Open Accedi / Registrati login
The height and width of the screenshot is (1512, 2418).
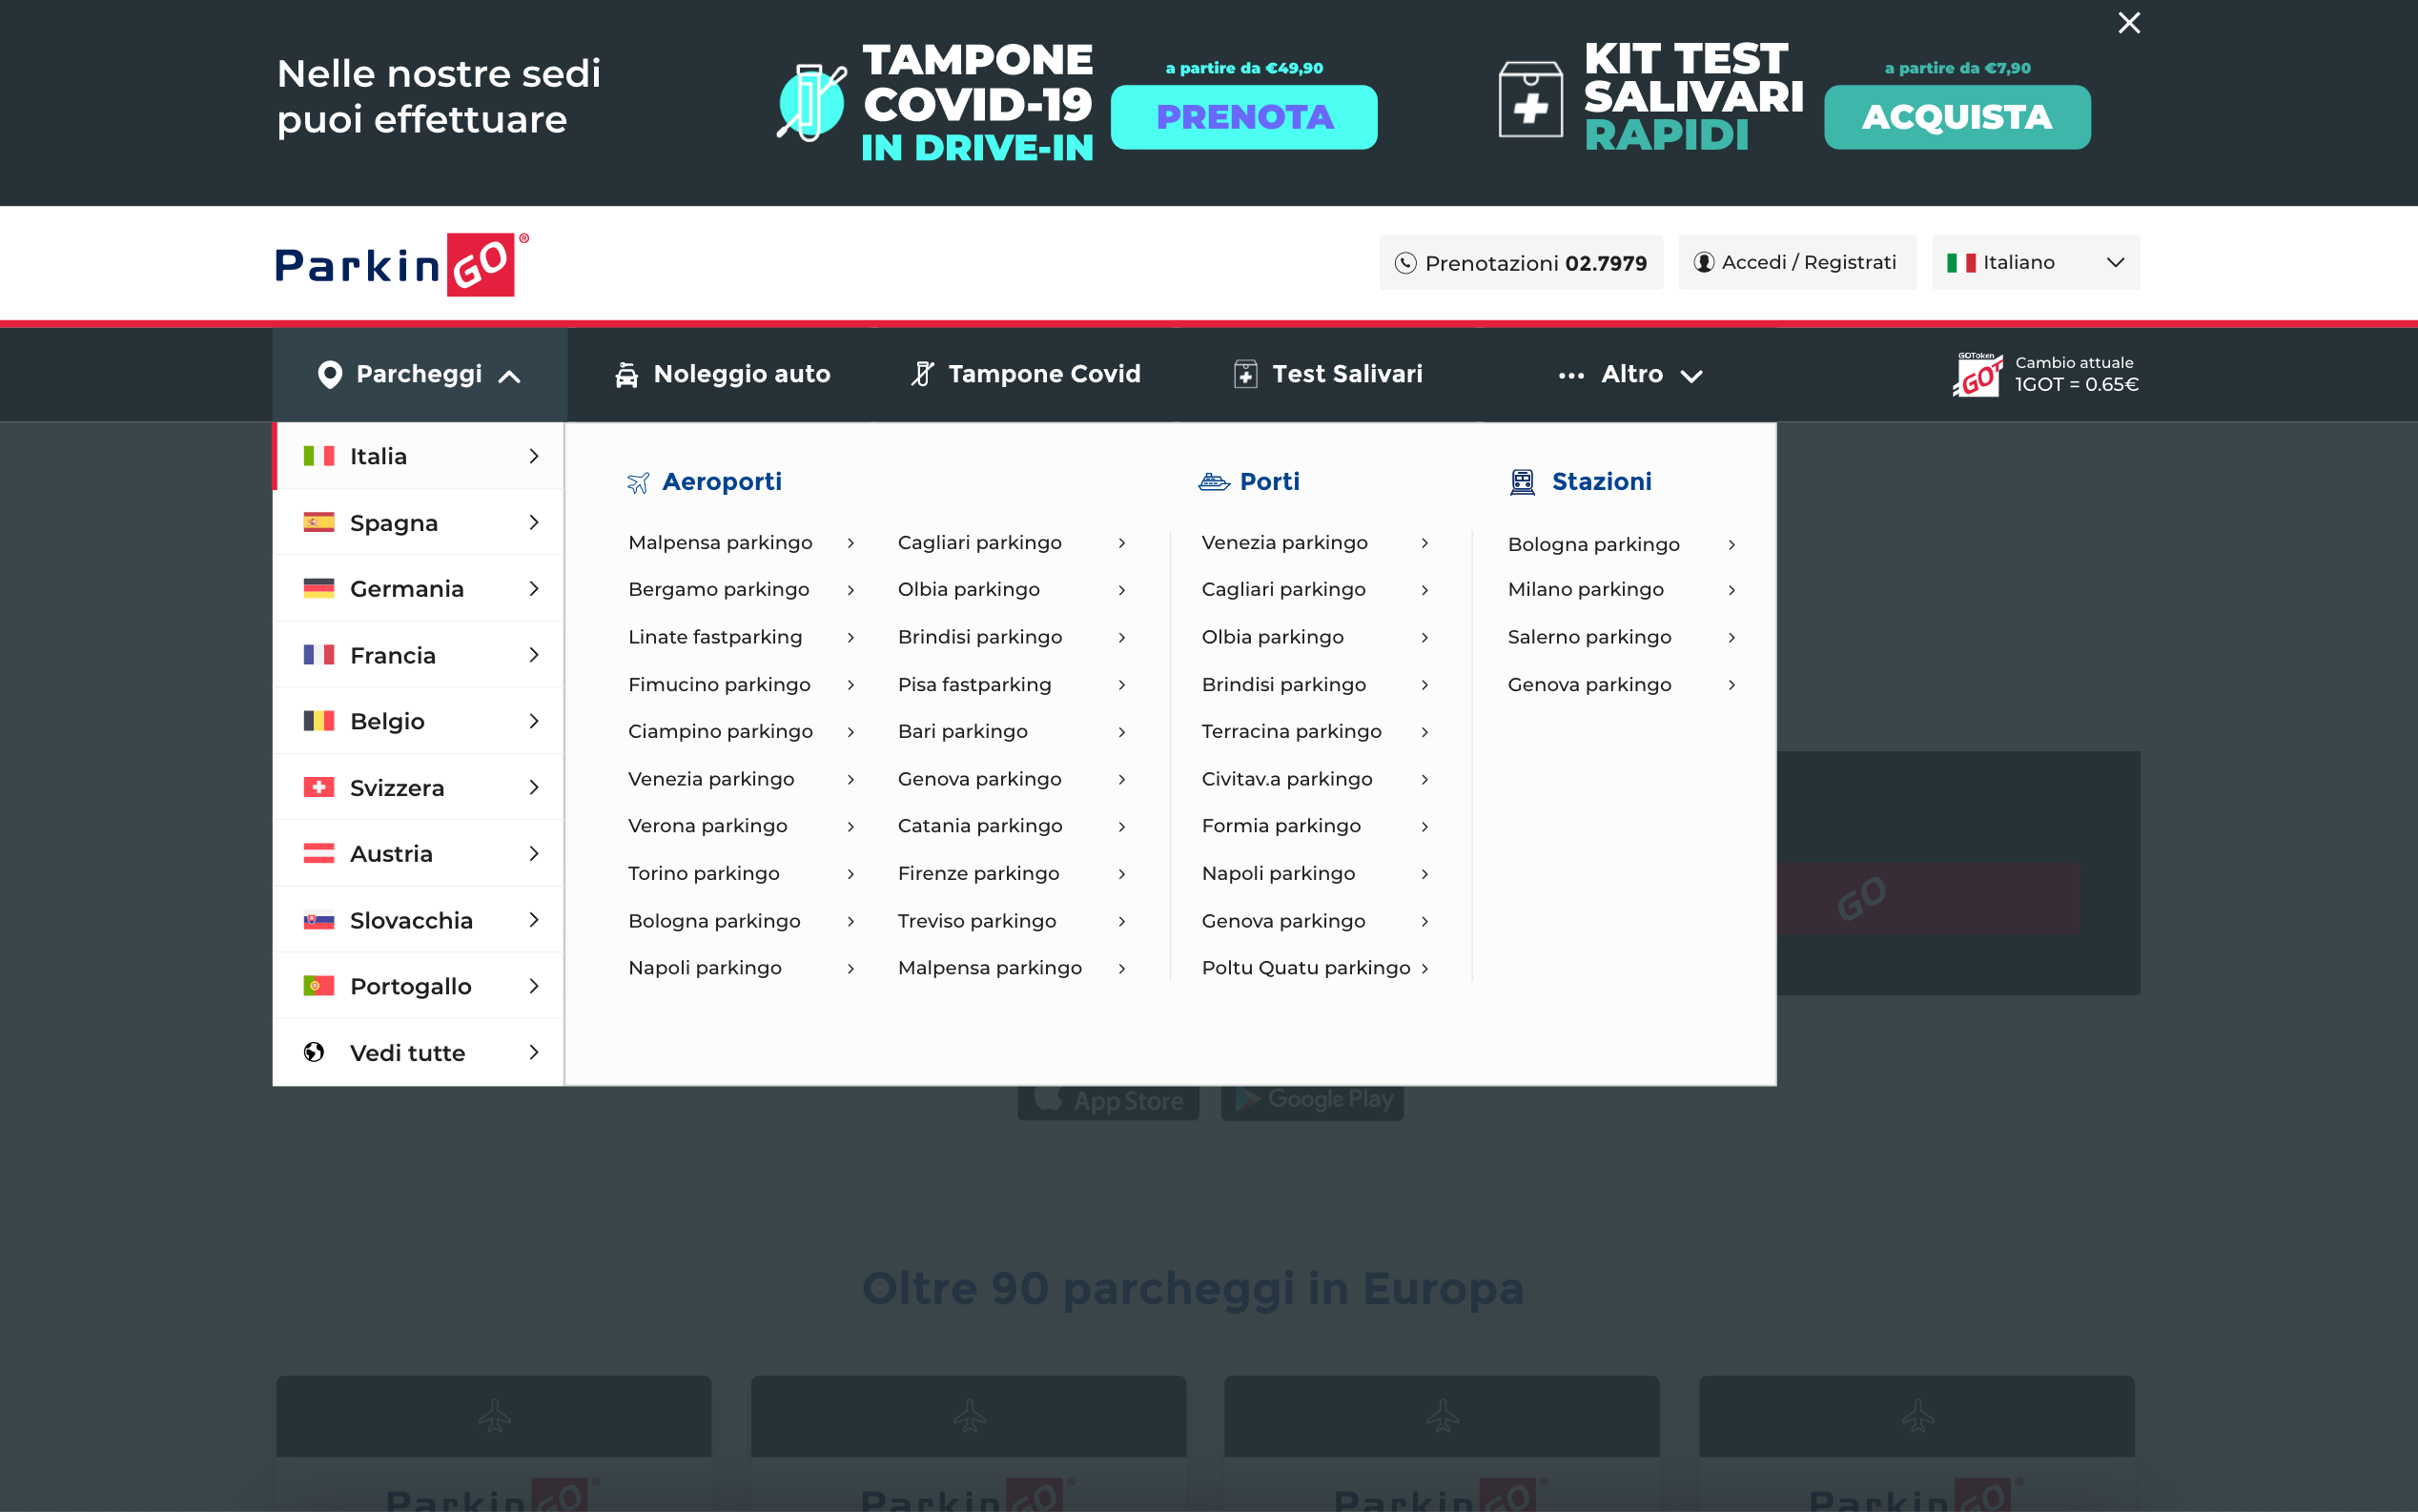click(1797, 262)
